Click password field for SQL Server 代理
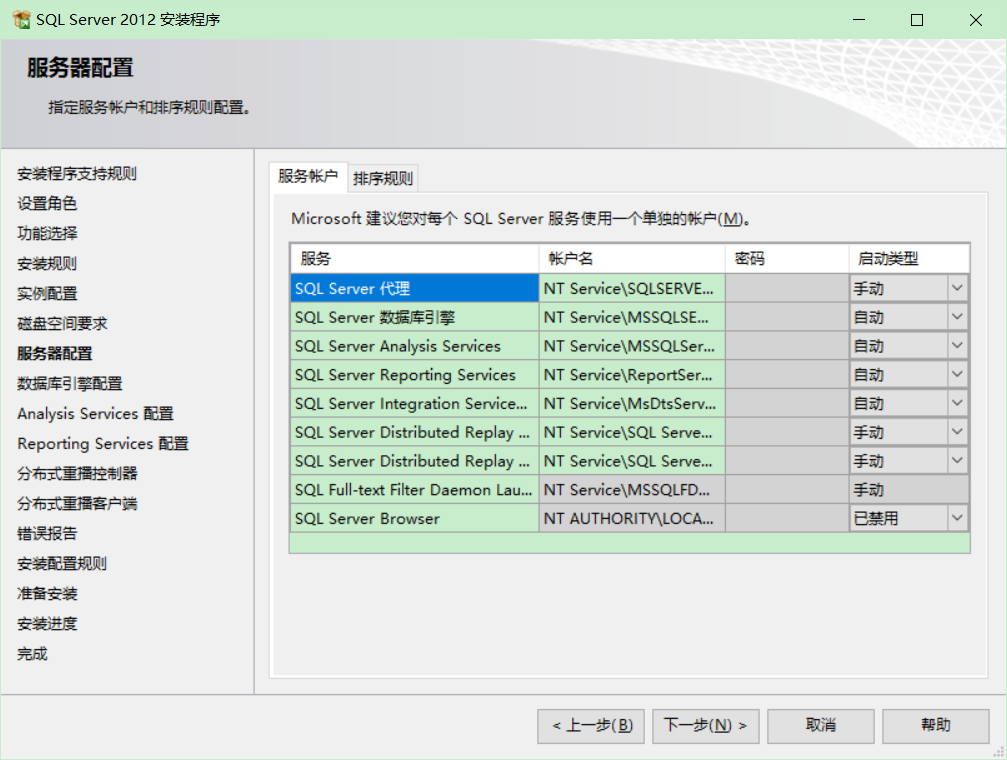Screen dimensions: 1007x760 (787, 288)
